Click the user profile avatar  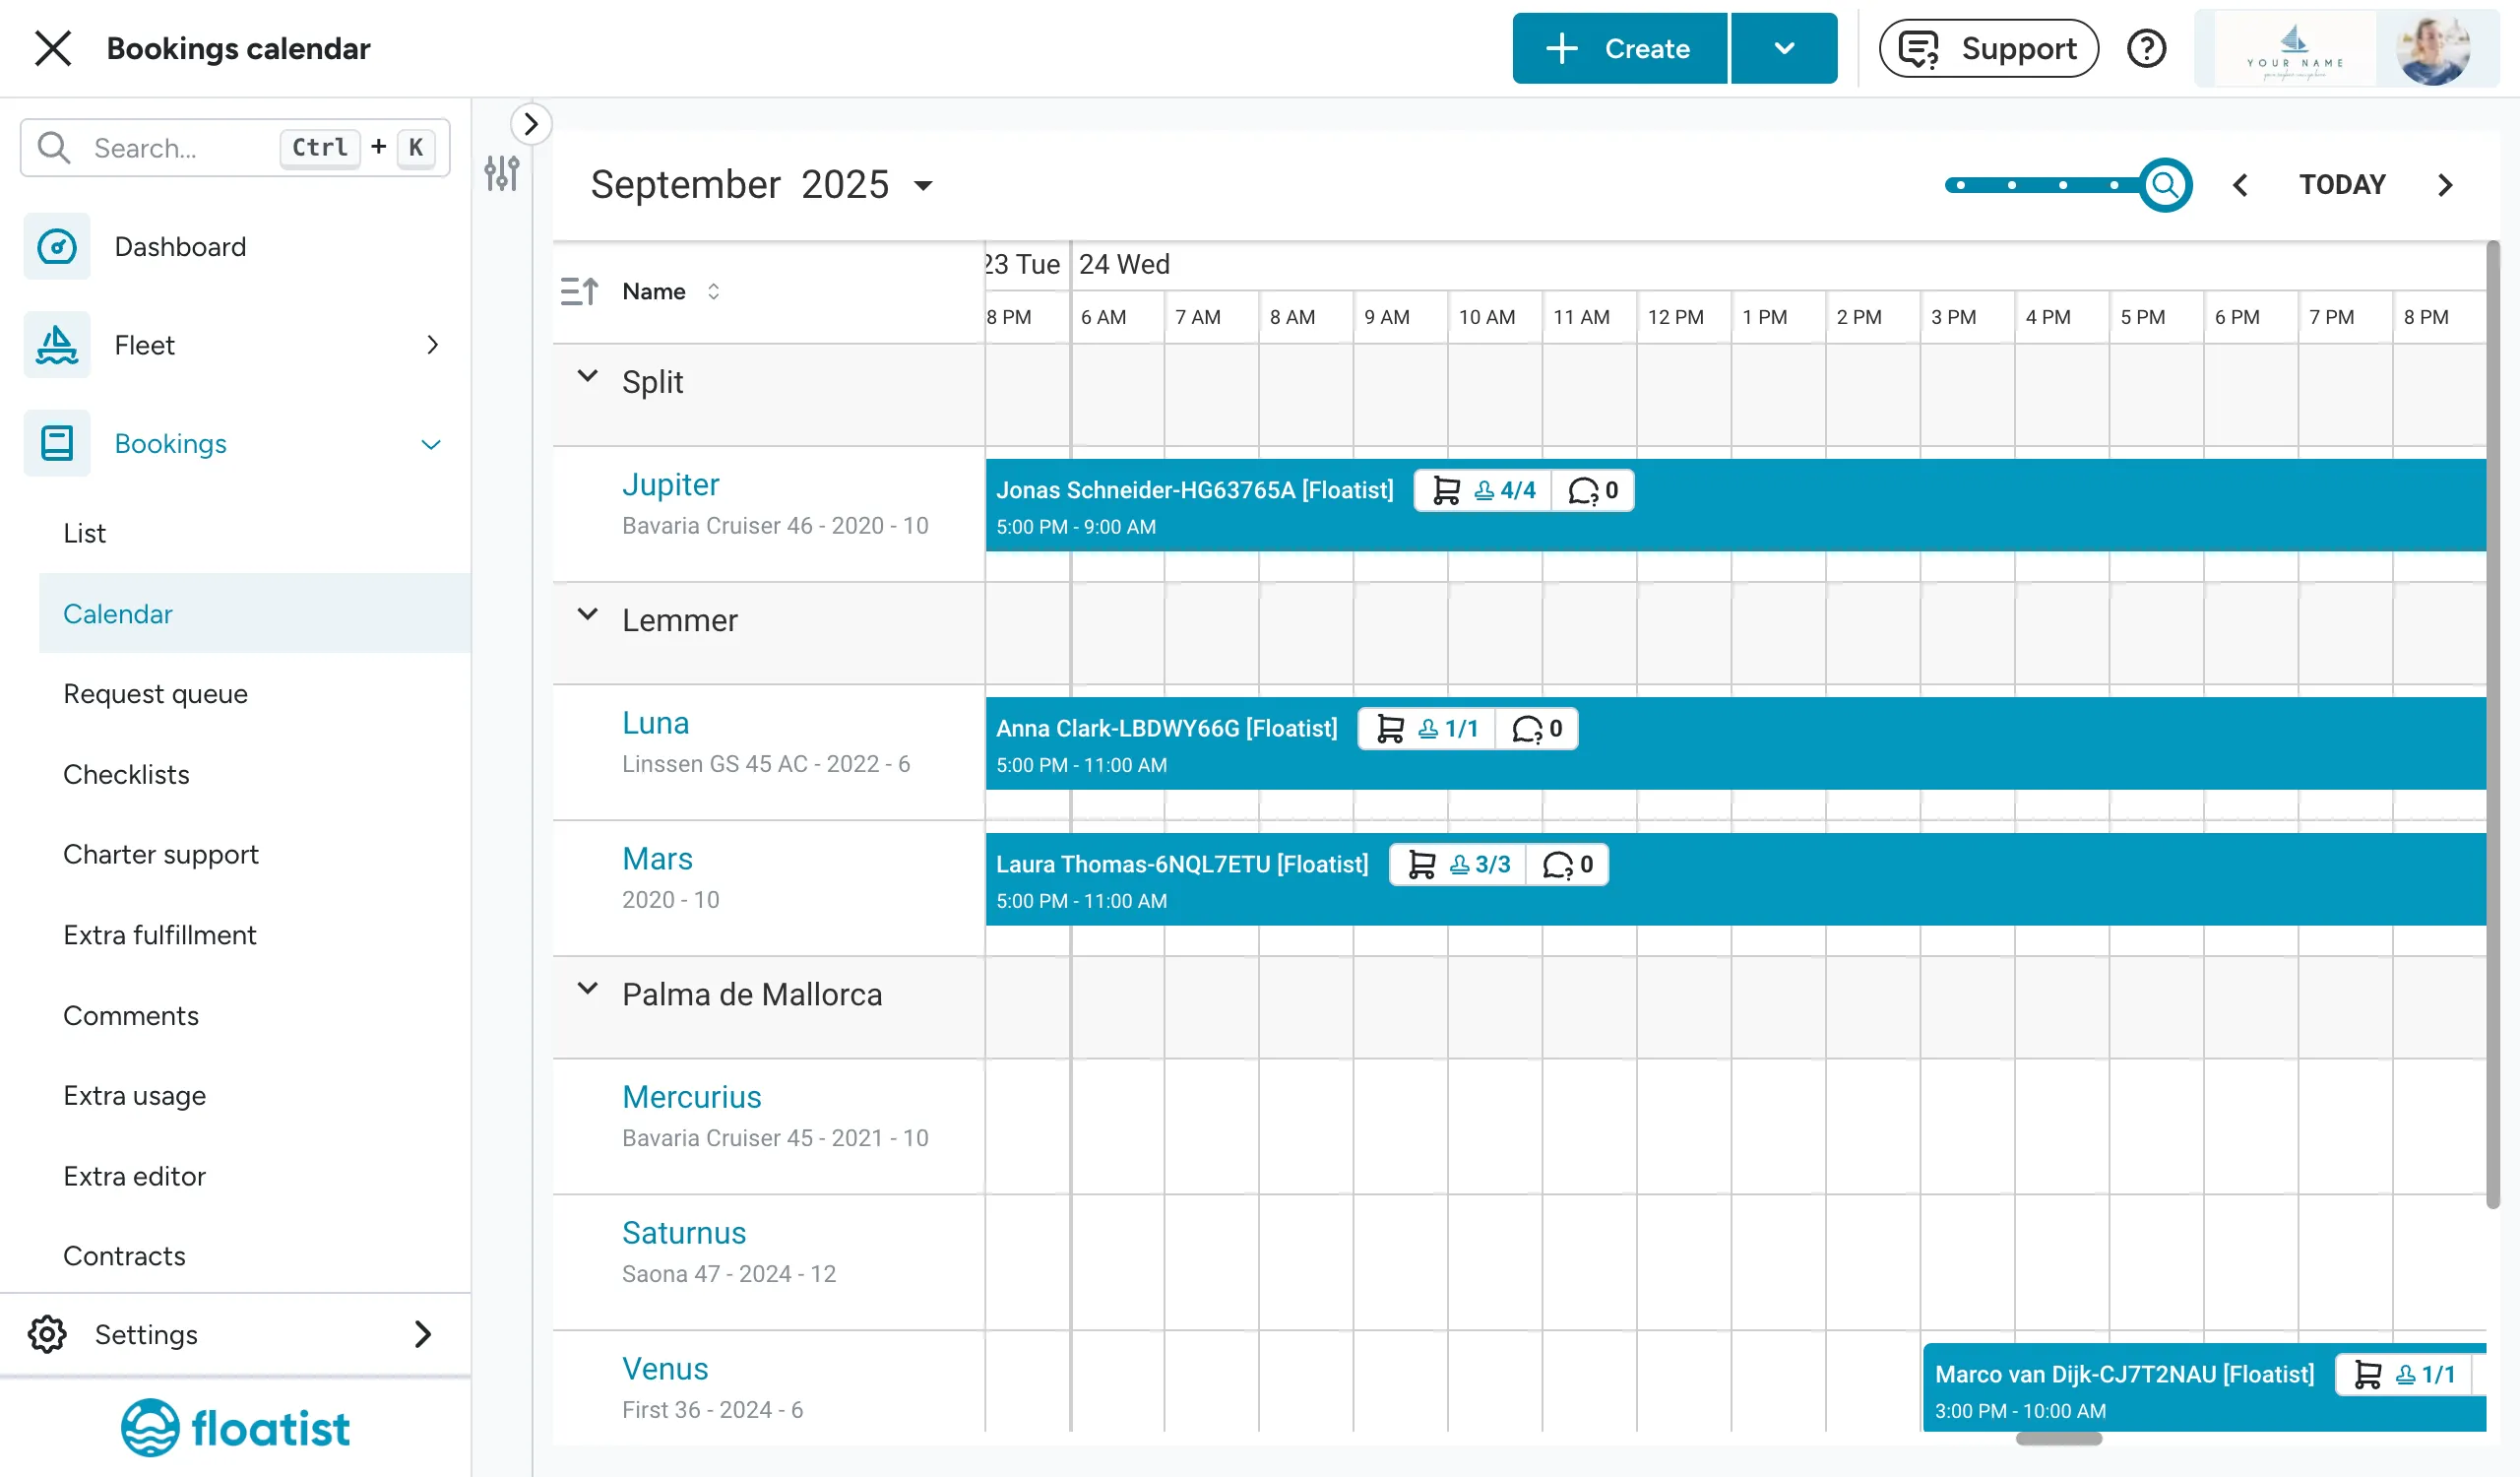coord(2434,48)
